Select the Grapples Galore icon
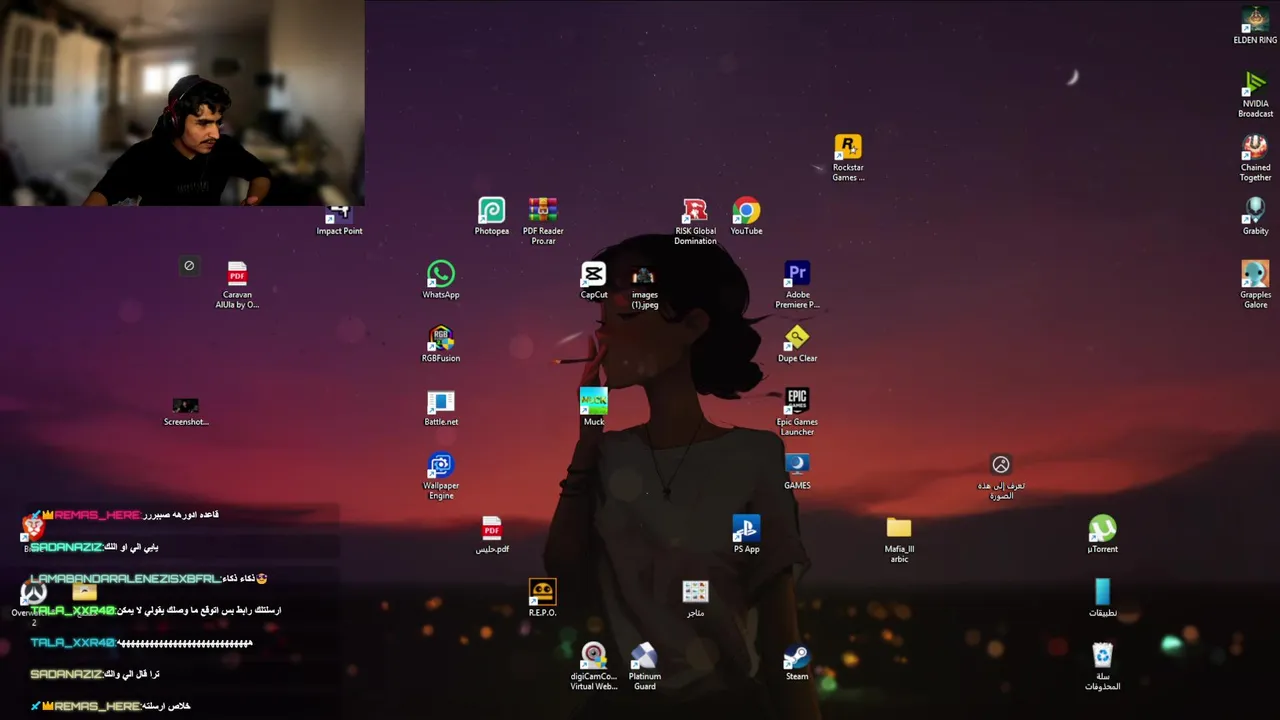The image size is (1280, 720). [x=1255, y=285]
